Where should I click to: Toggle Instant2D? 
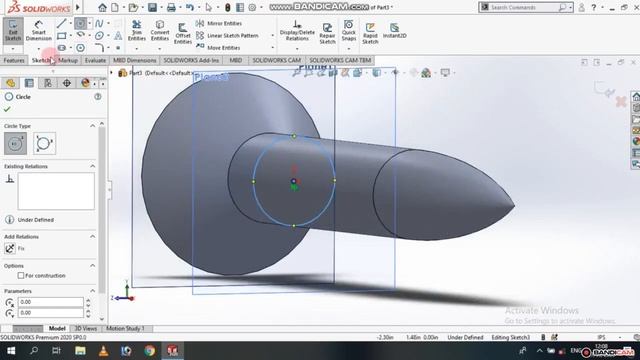tap(395, 31)
